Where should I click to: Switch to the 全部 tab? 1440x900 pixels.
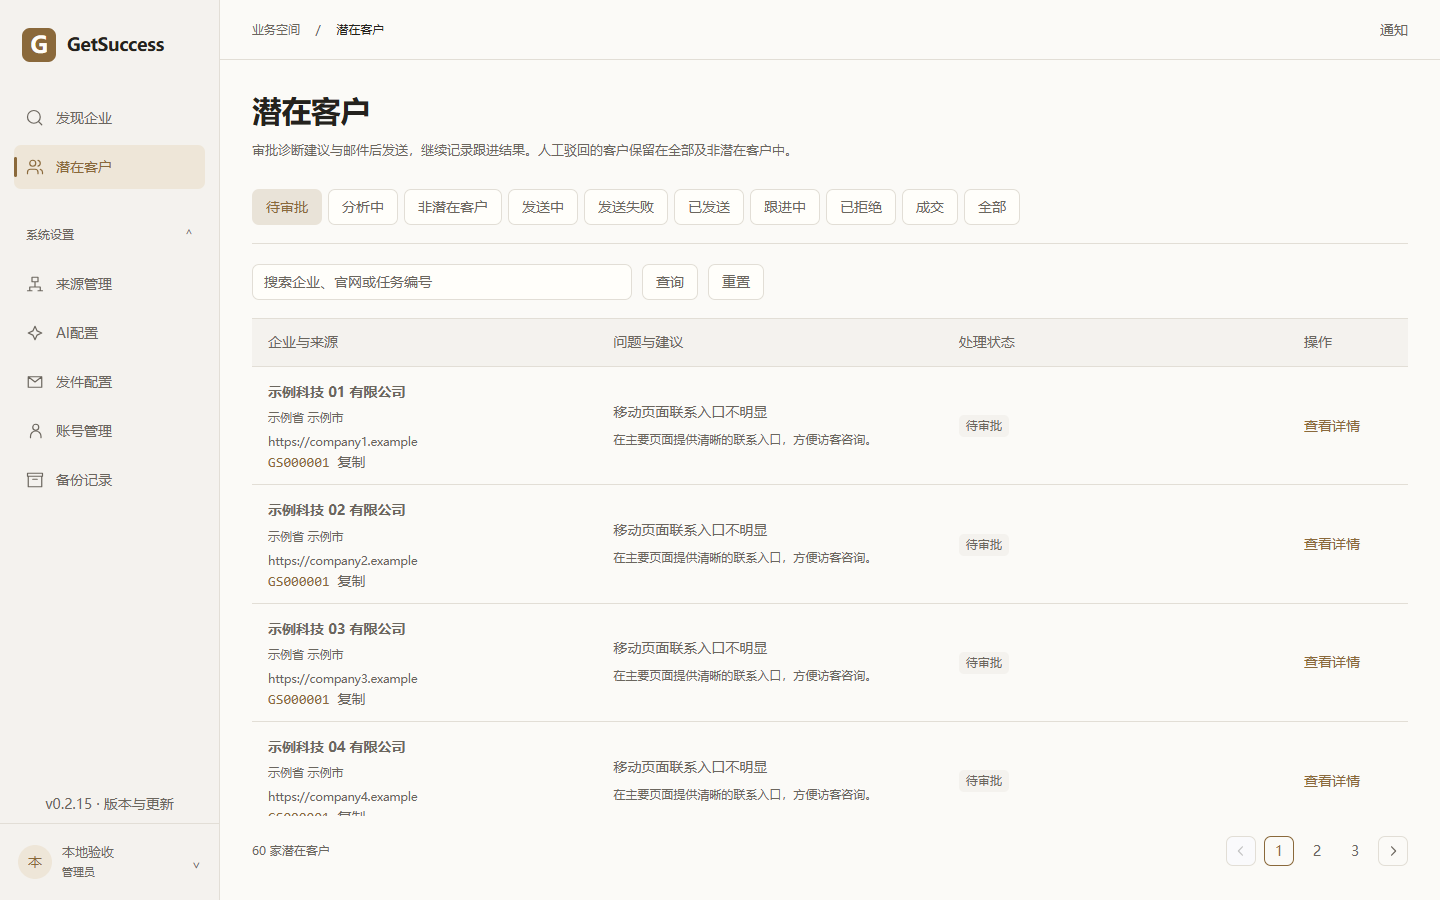[x=992, y=207]
